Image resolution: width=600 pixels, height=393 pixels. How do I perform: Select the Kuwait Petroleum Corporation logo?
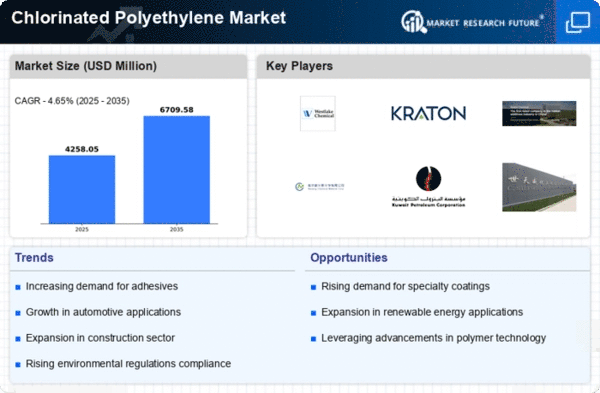[428, 187]
